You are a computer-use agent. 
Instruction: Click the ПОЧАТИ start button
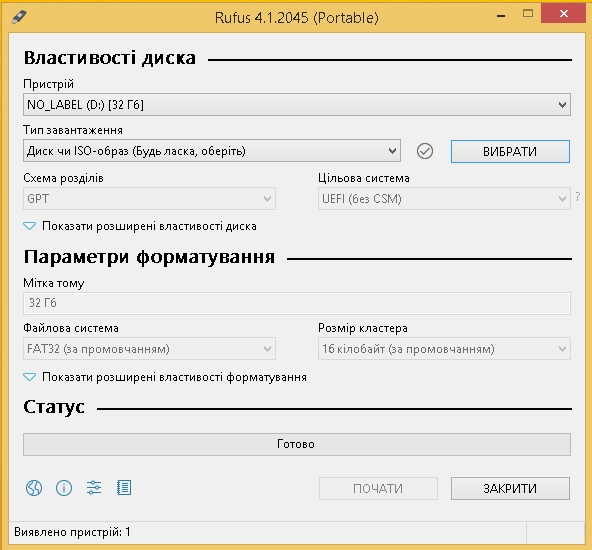(x=378, y=488)
